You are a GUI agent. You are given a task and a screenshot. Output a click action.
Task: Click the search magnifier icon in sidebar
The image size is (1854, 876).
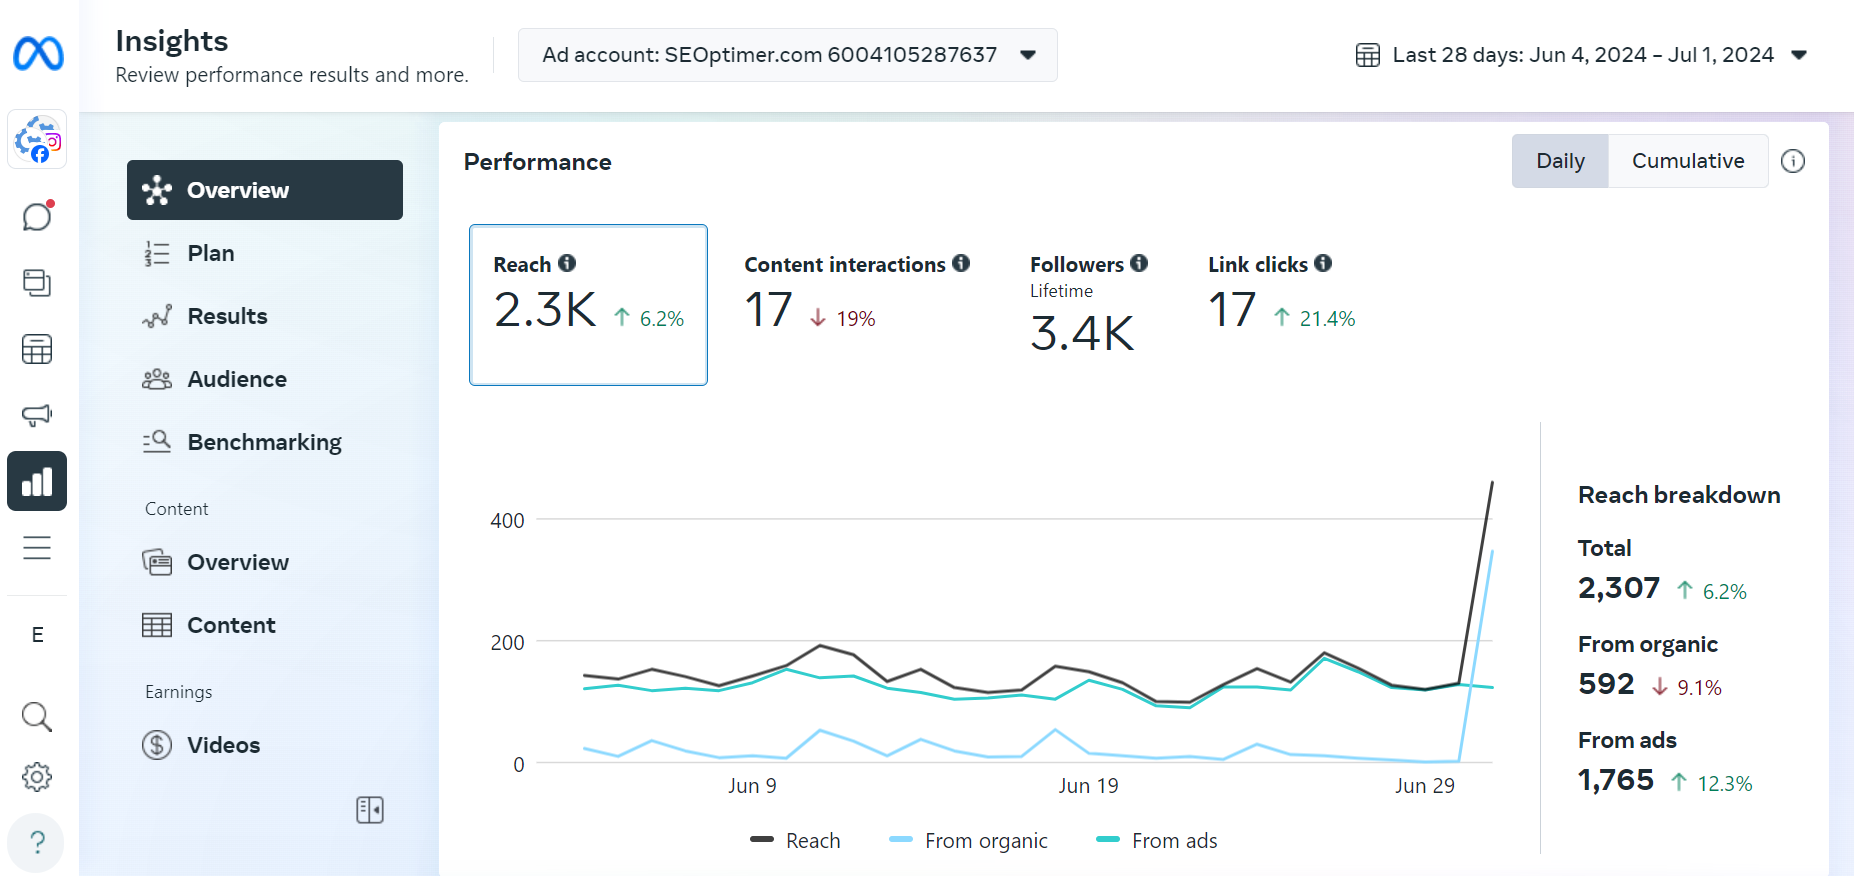pyautogui.click(x=37, y=716)
